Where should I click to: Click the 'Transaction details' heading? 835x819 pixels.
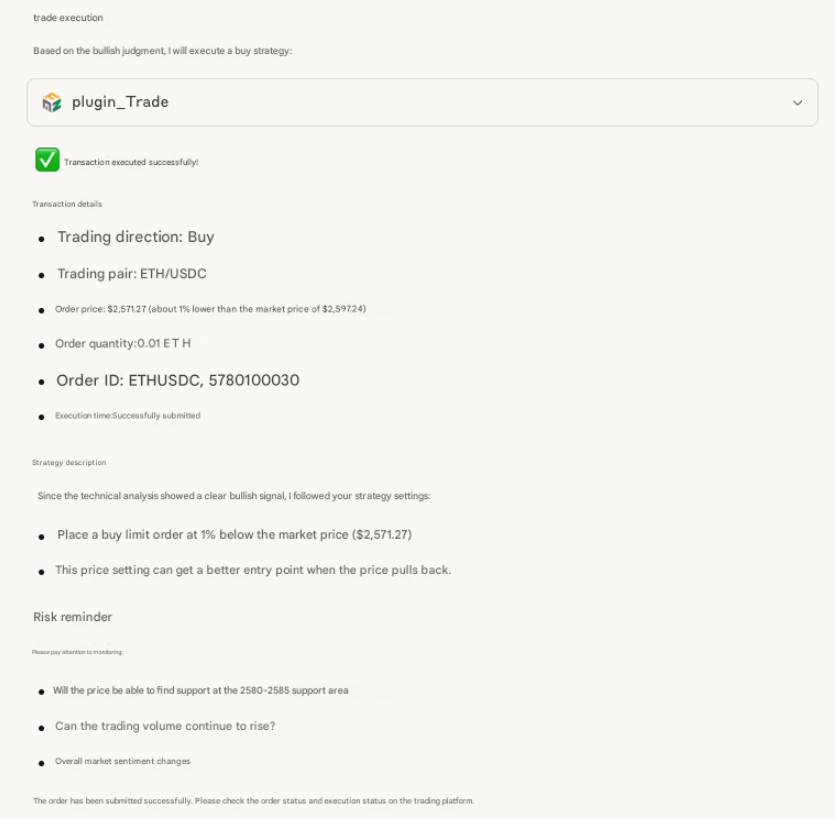(67, 204)
